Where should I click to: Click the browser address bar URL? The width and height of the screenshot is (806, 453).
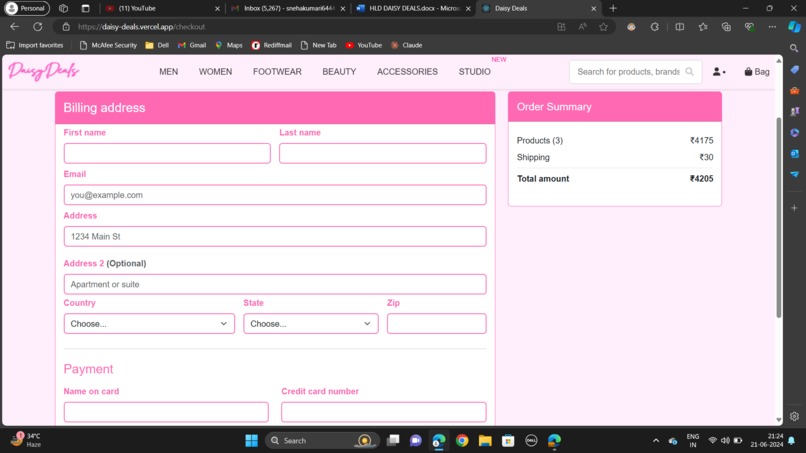pos(141,27)
